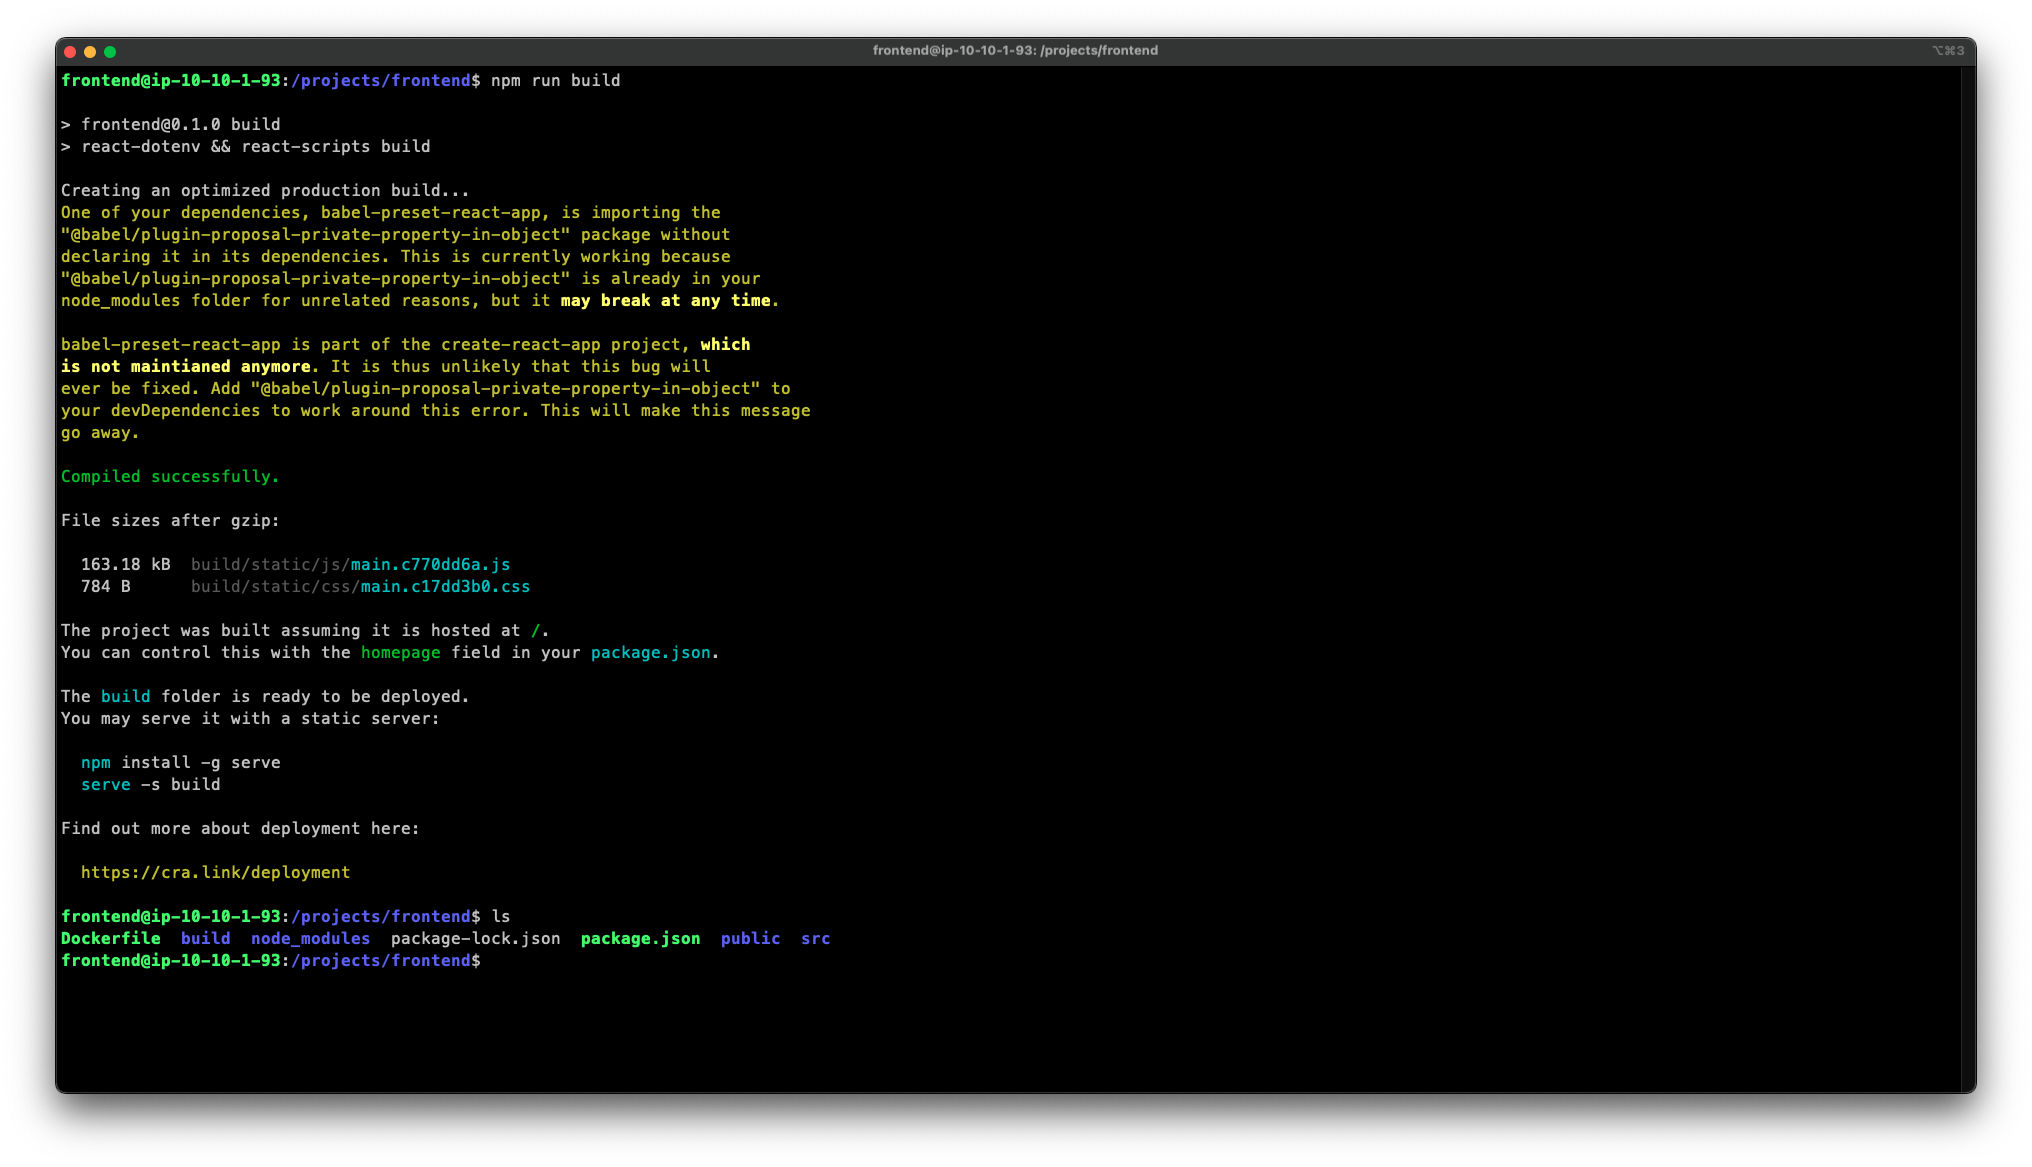Viewport: 2032px width, 1167px height.
Task: Click package-lock.json in ls output
Action: pos(475,939)
